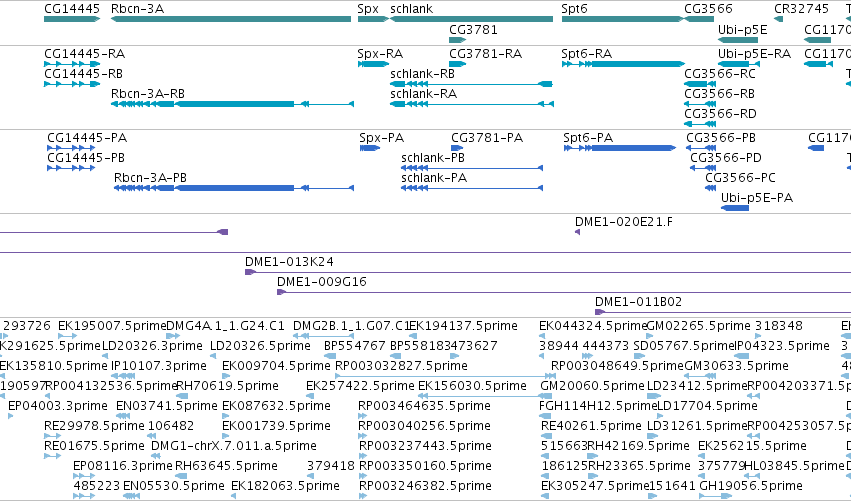This screenshot has height=501, width=851.
Task: Open transcript CG14445-RA label
Action: tap(85, 54)
